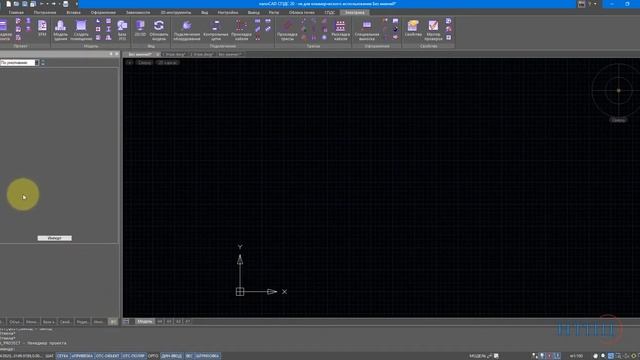Toggle the ОТС-ОБЪЕКТ tracking mode
This screenshot has height=360, width=640.
[x=108, y=356]
